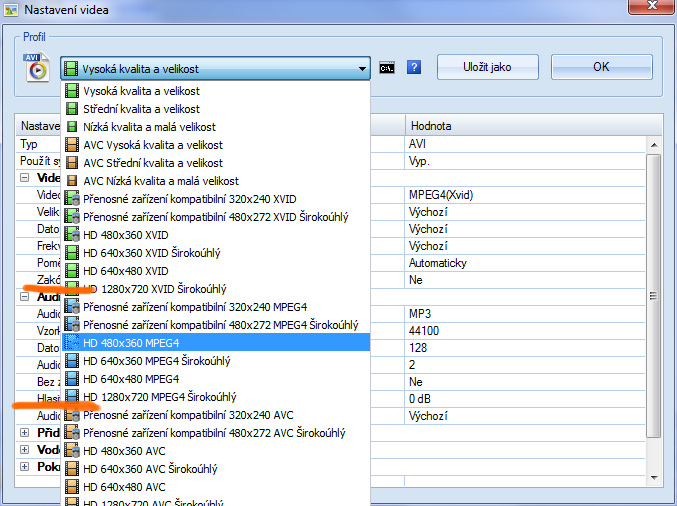Click the icon beside HD 480x360 XVID
Viewport: 677px width, 506px height.
click(x=72, y=235)
